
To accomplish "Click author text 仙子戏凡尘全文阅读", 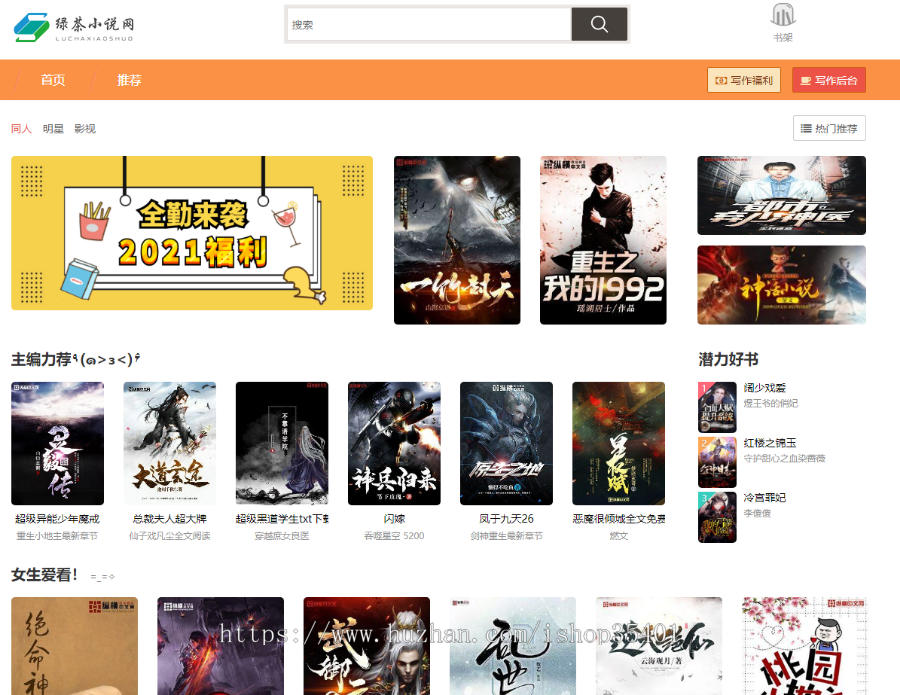I will click(x=170, y=536).
